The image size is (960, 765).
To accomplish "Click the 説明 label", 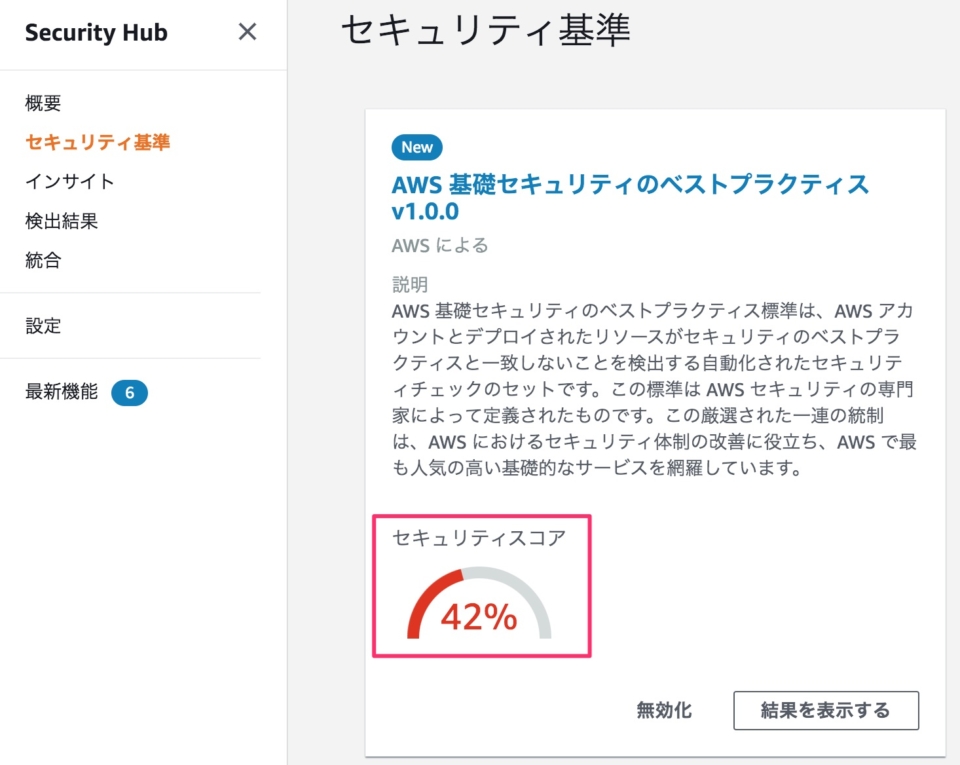I will [x=410, y=284].
